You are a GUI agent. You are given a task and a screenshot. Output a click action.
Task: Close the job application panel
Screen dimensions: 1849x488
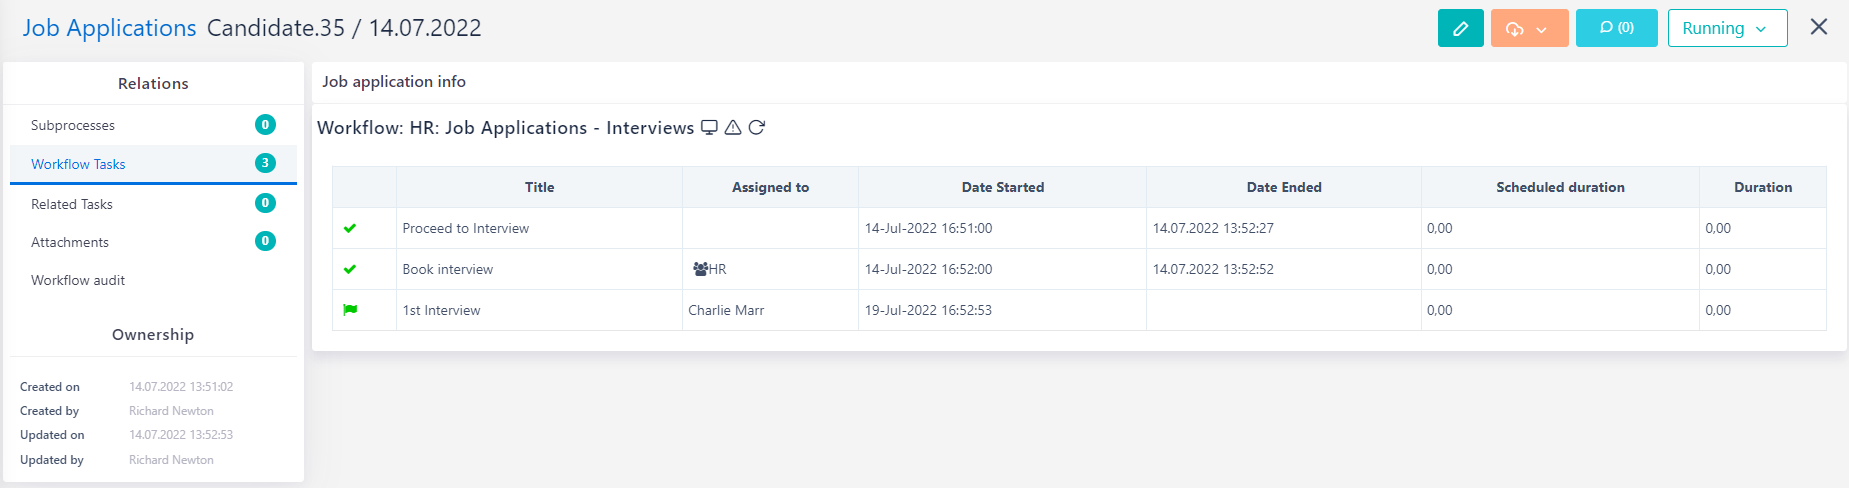tap(1818, 27)
